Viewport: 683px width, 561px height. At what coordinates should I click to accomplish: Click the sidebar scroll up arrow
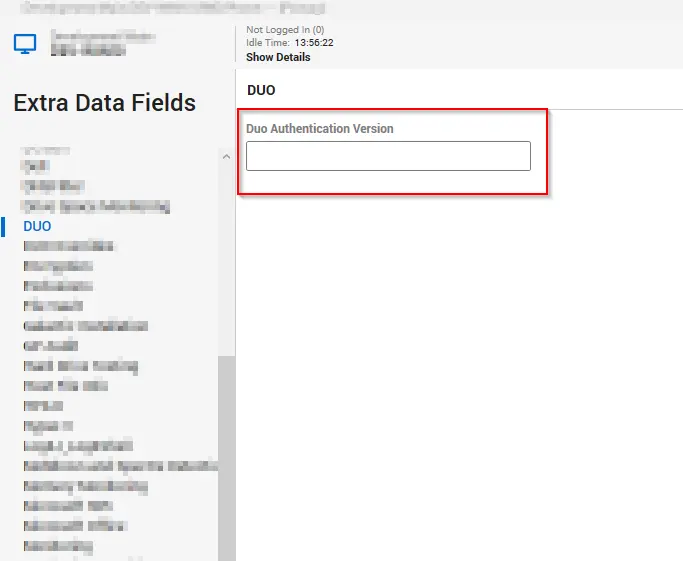226,156
